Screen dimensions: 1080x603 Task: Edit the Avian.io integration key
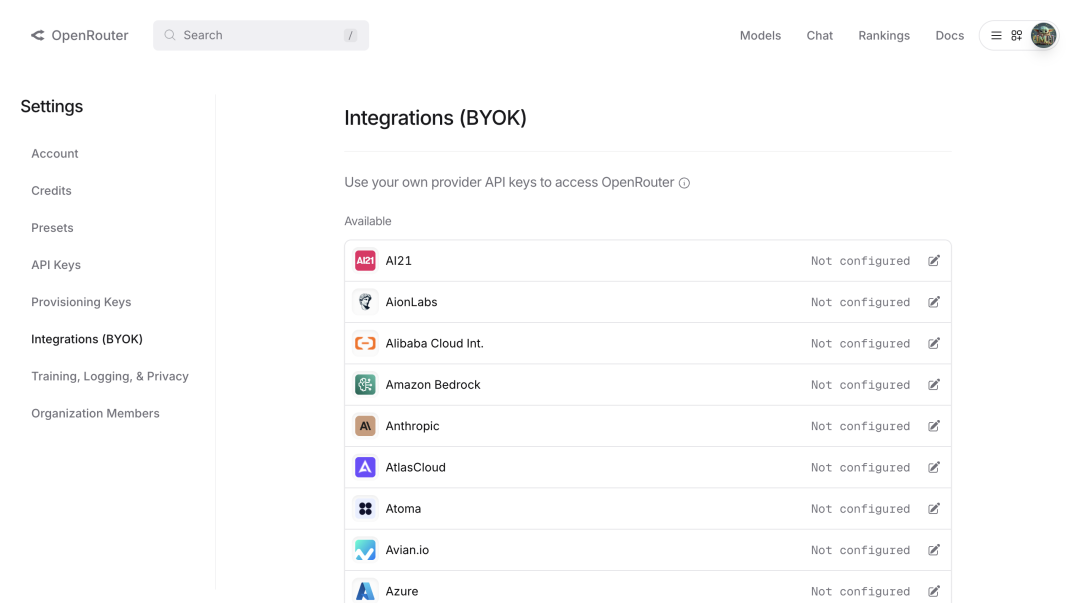tap(933, 550)
